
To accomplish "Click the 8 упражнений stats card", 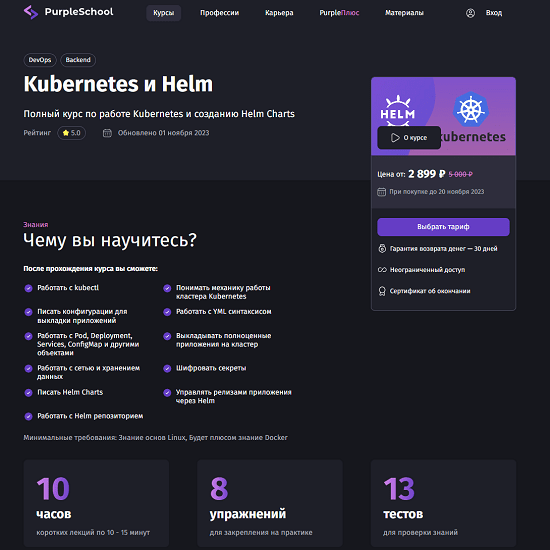I will point(270,503).
